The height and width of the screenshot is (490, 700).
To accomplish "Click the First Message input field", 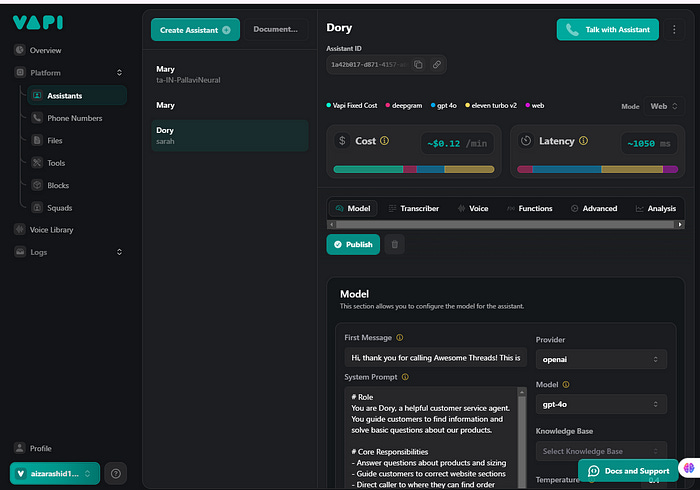I will point(435,357).
